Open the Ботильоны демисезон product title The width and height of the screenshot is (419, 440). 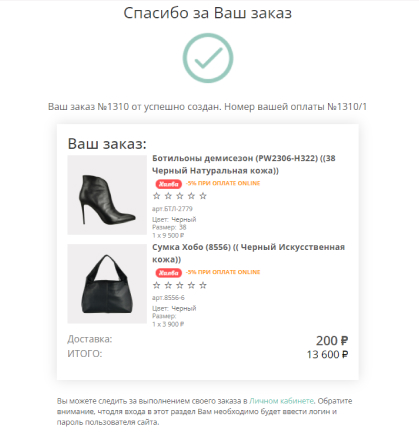coord(244,164)
